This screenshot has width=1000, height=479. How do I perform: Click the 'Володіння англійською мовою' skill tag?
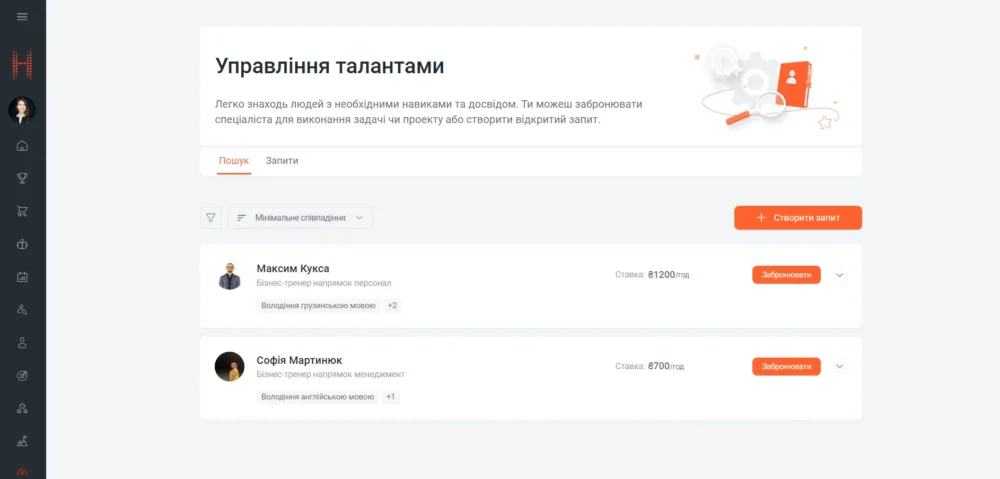tap(317, 397)
